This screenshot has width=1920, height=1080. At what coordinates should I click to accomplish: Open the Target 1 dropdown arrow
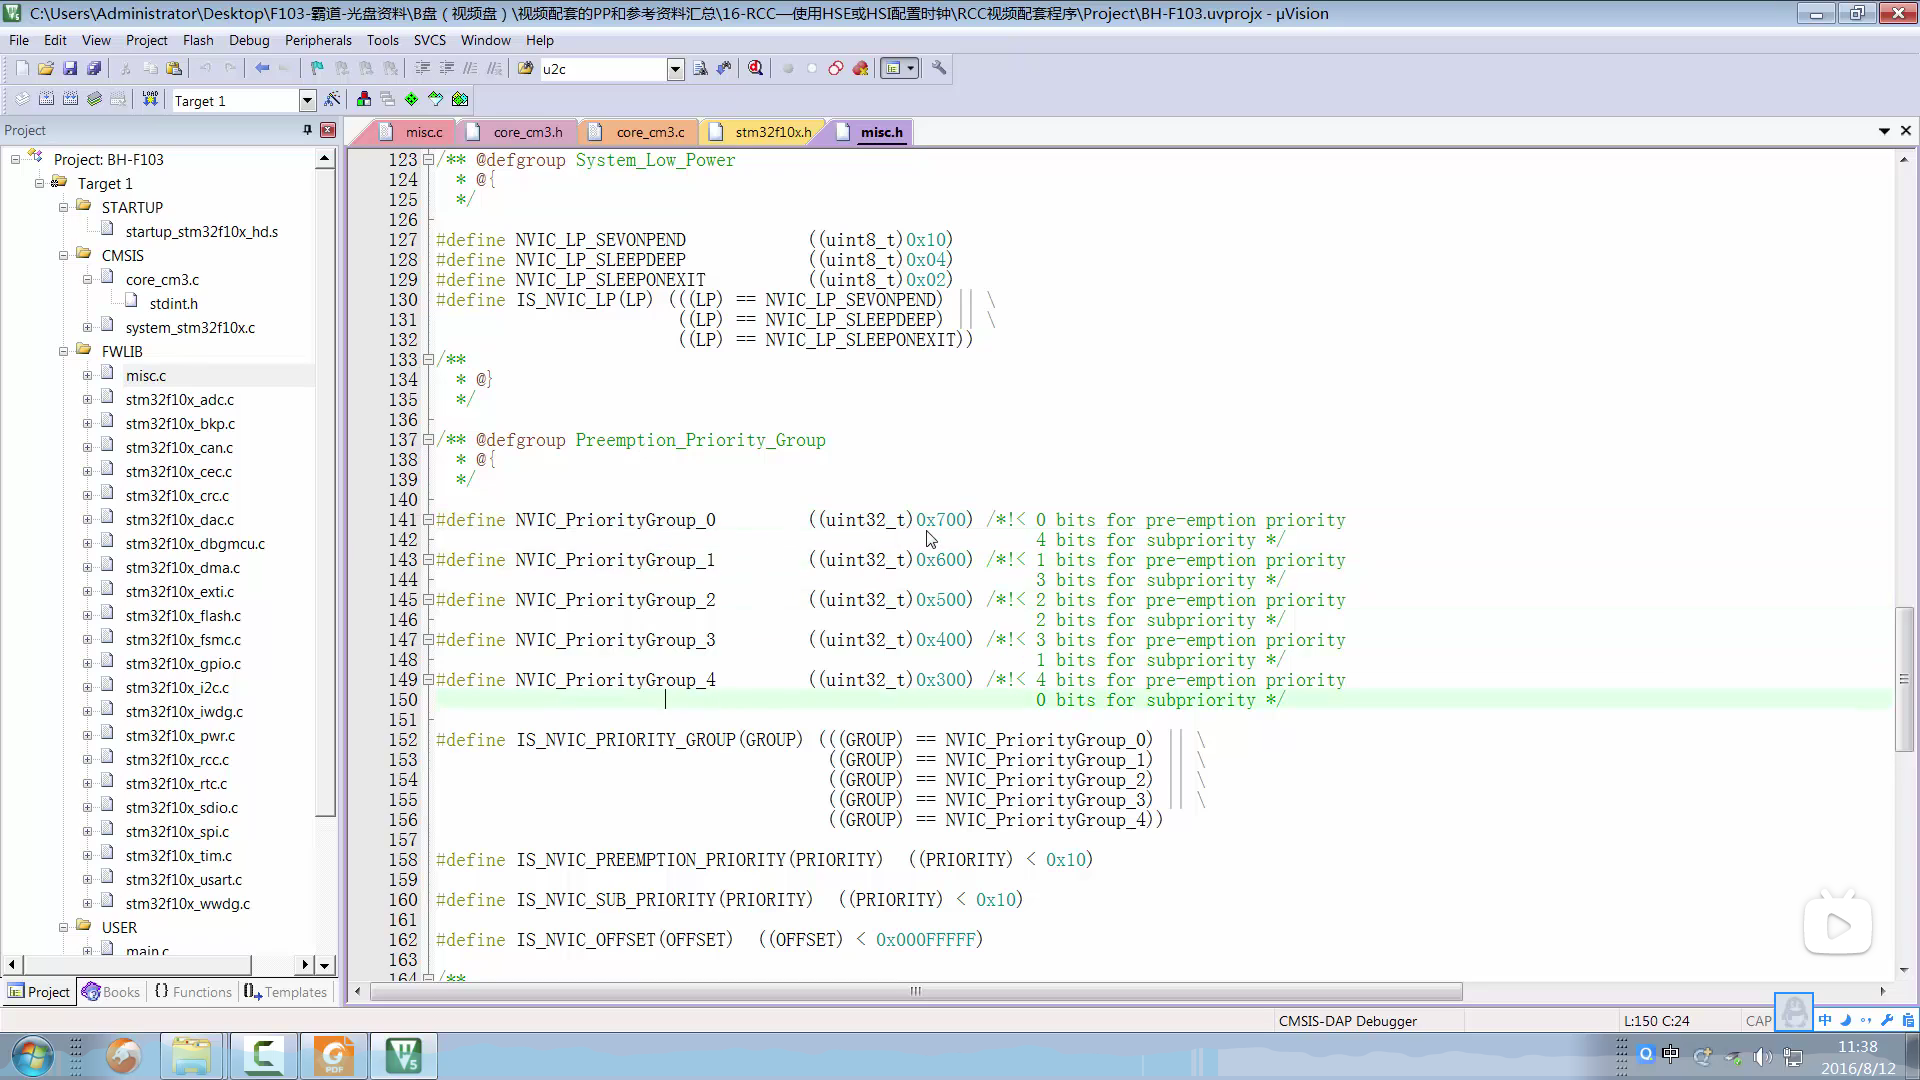307,100
